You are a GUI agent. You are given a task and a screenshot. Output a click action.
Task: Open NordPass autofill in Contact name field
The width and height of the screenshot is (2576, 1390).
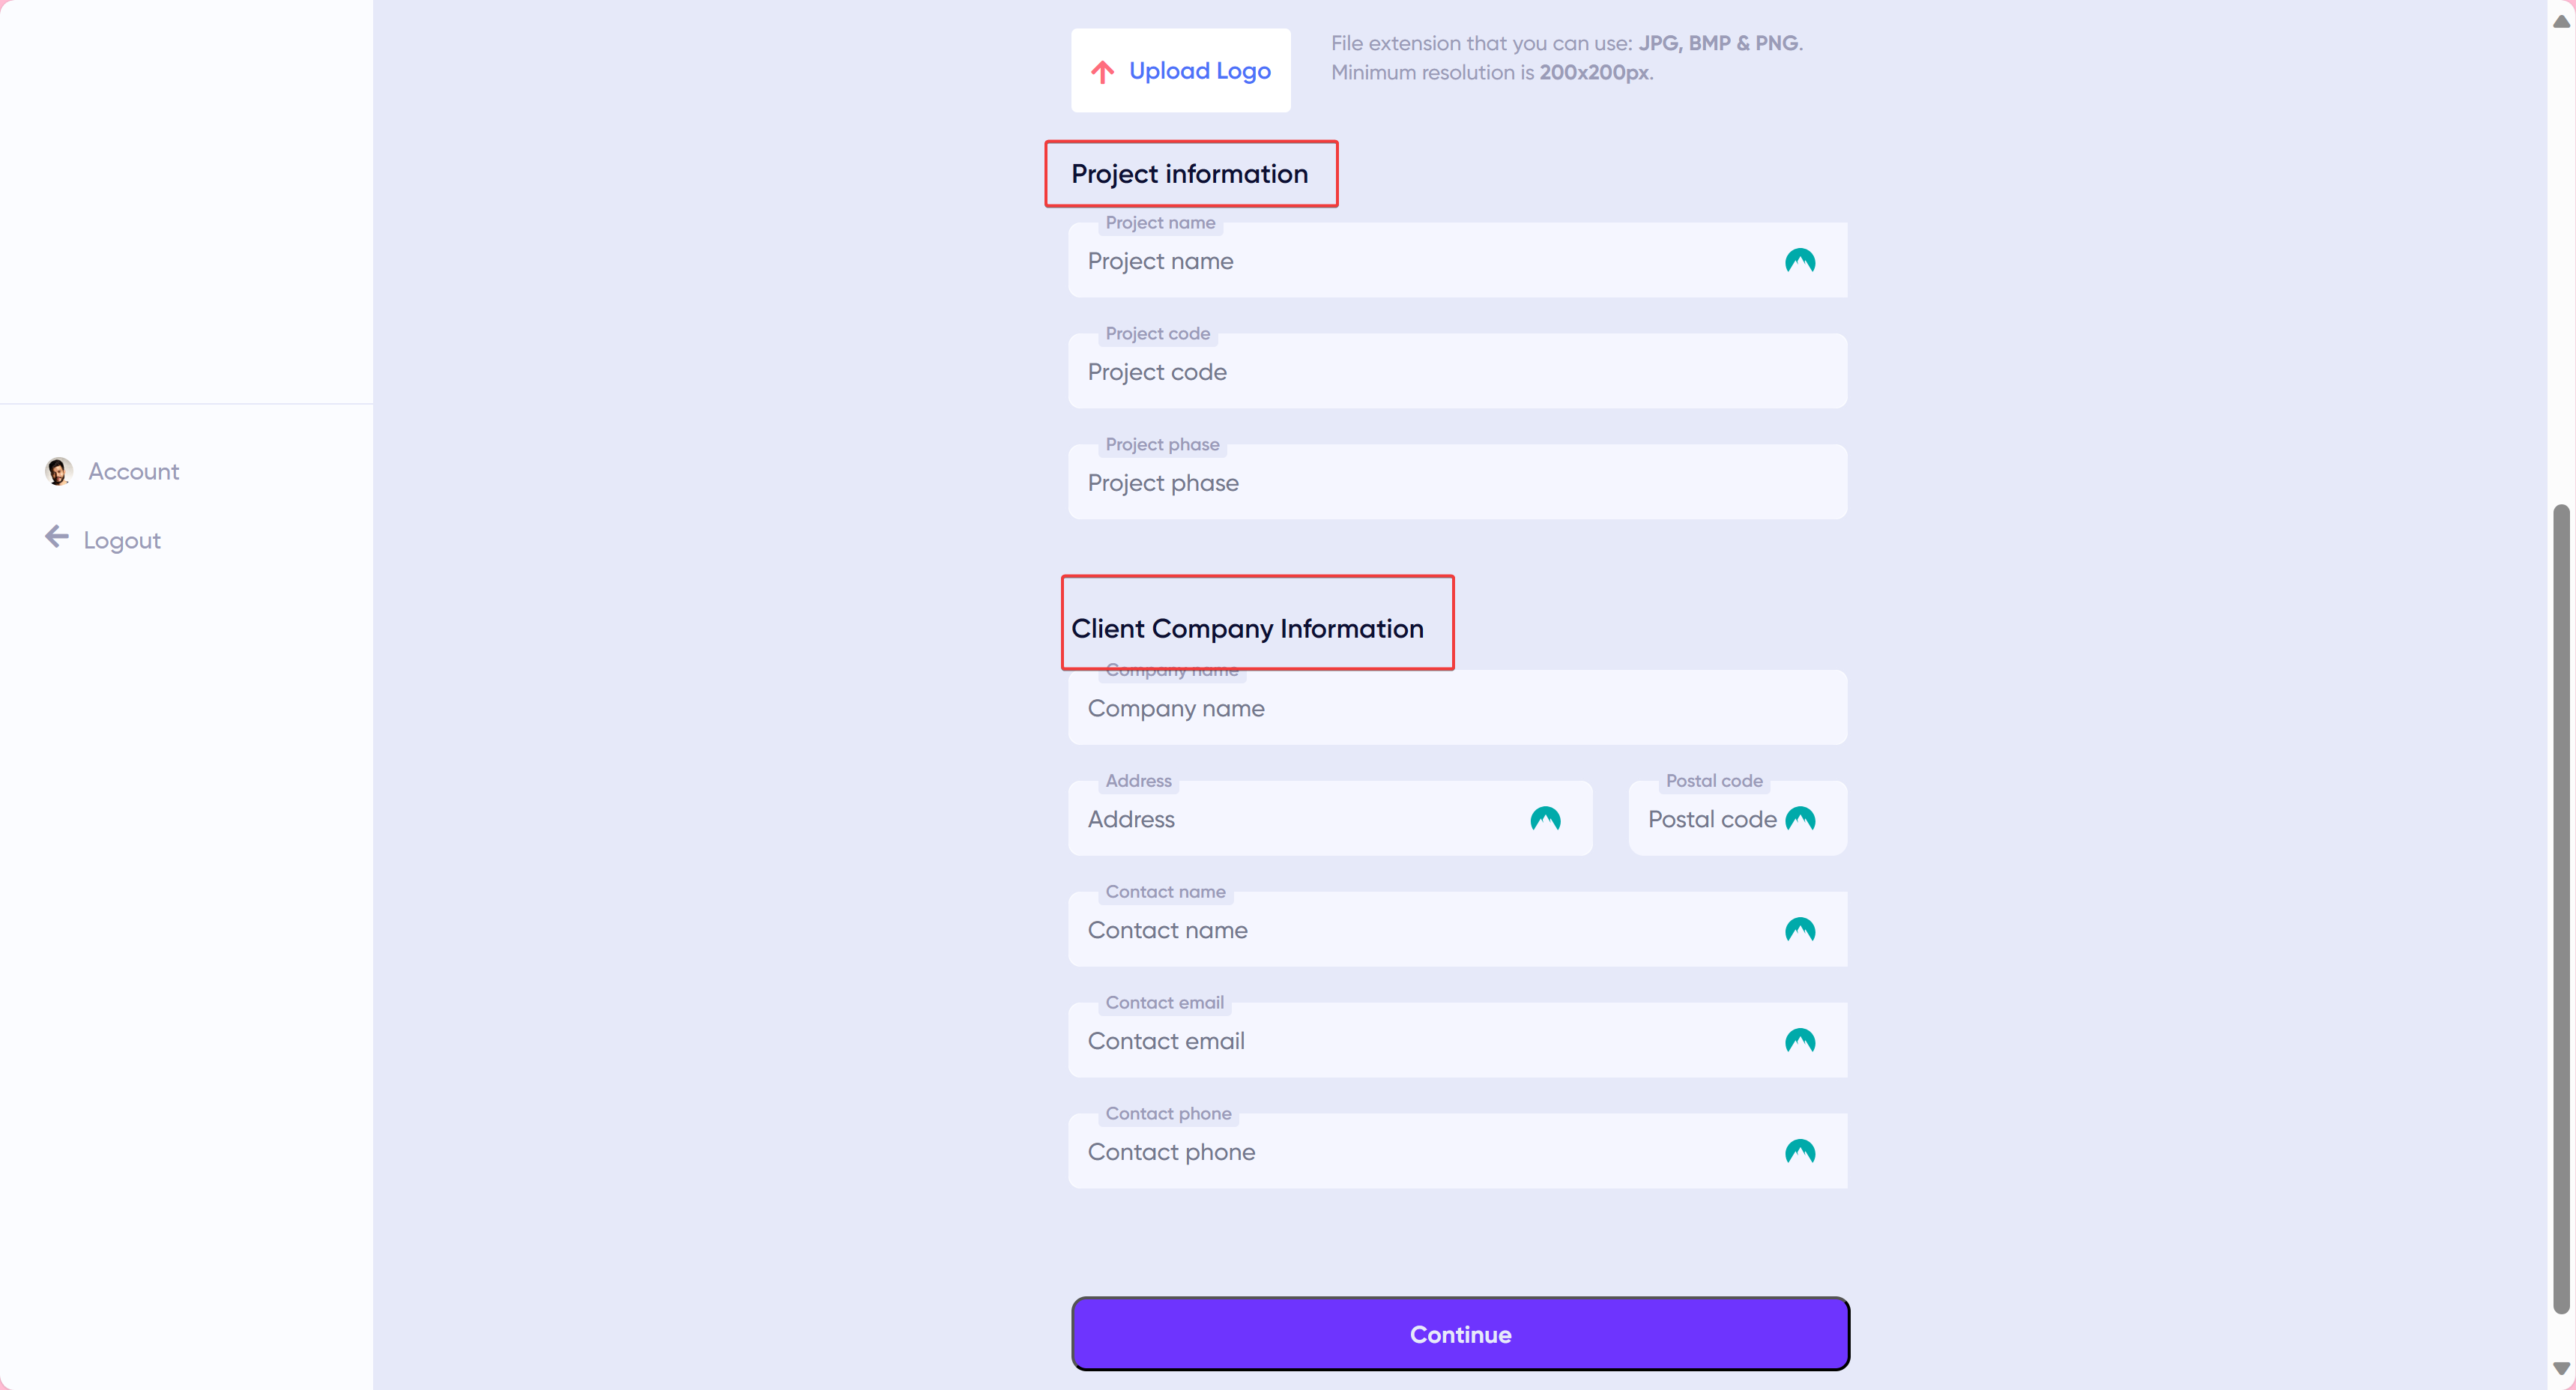click(x=1799, y=929)
